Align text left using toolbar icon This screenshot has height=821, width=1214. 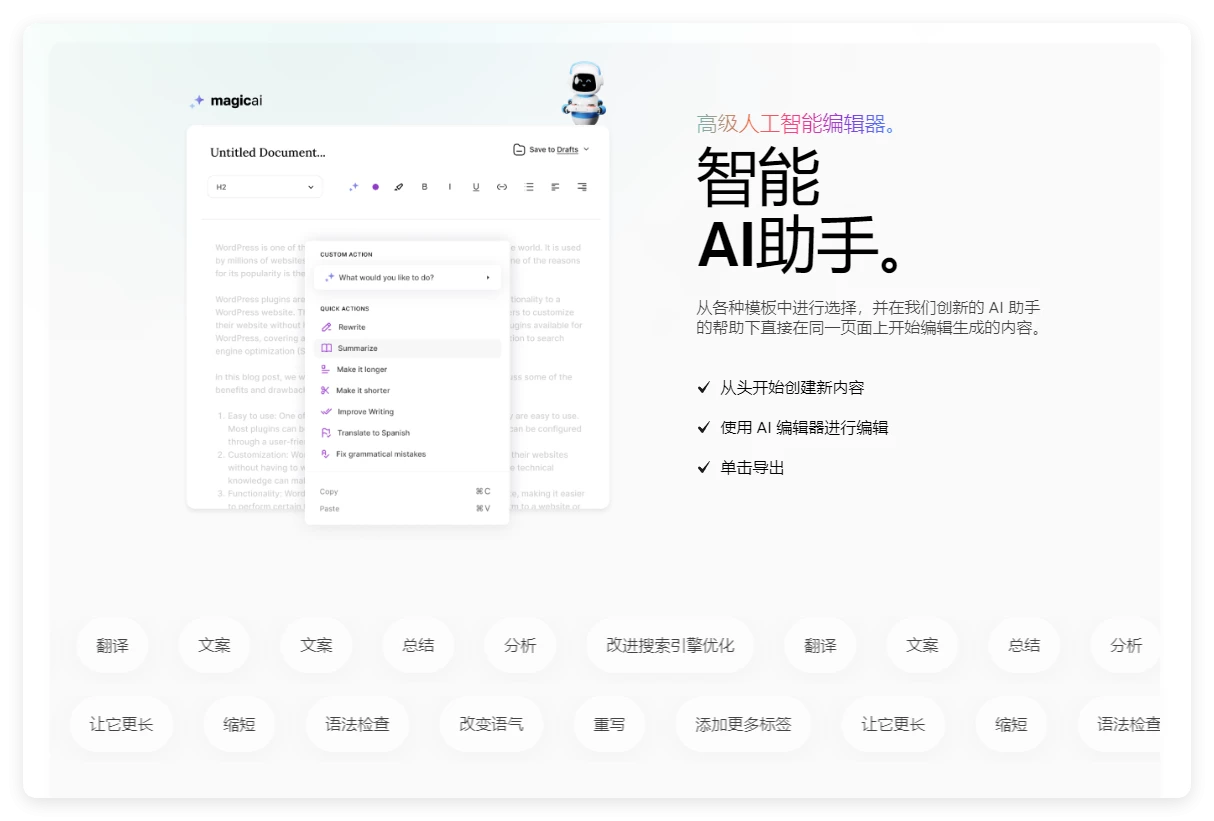[555, 187]
